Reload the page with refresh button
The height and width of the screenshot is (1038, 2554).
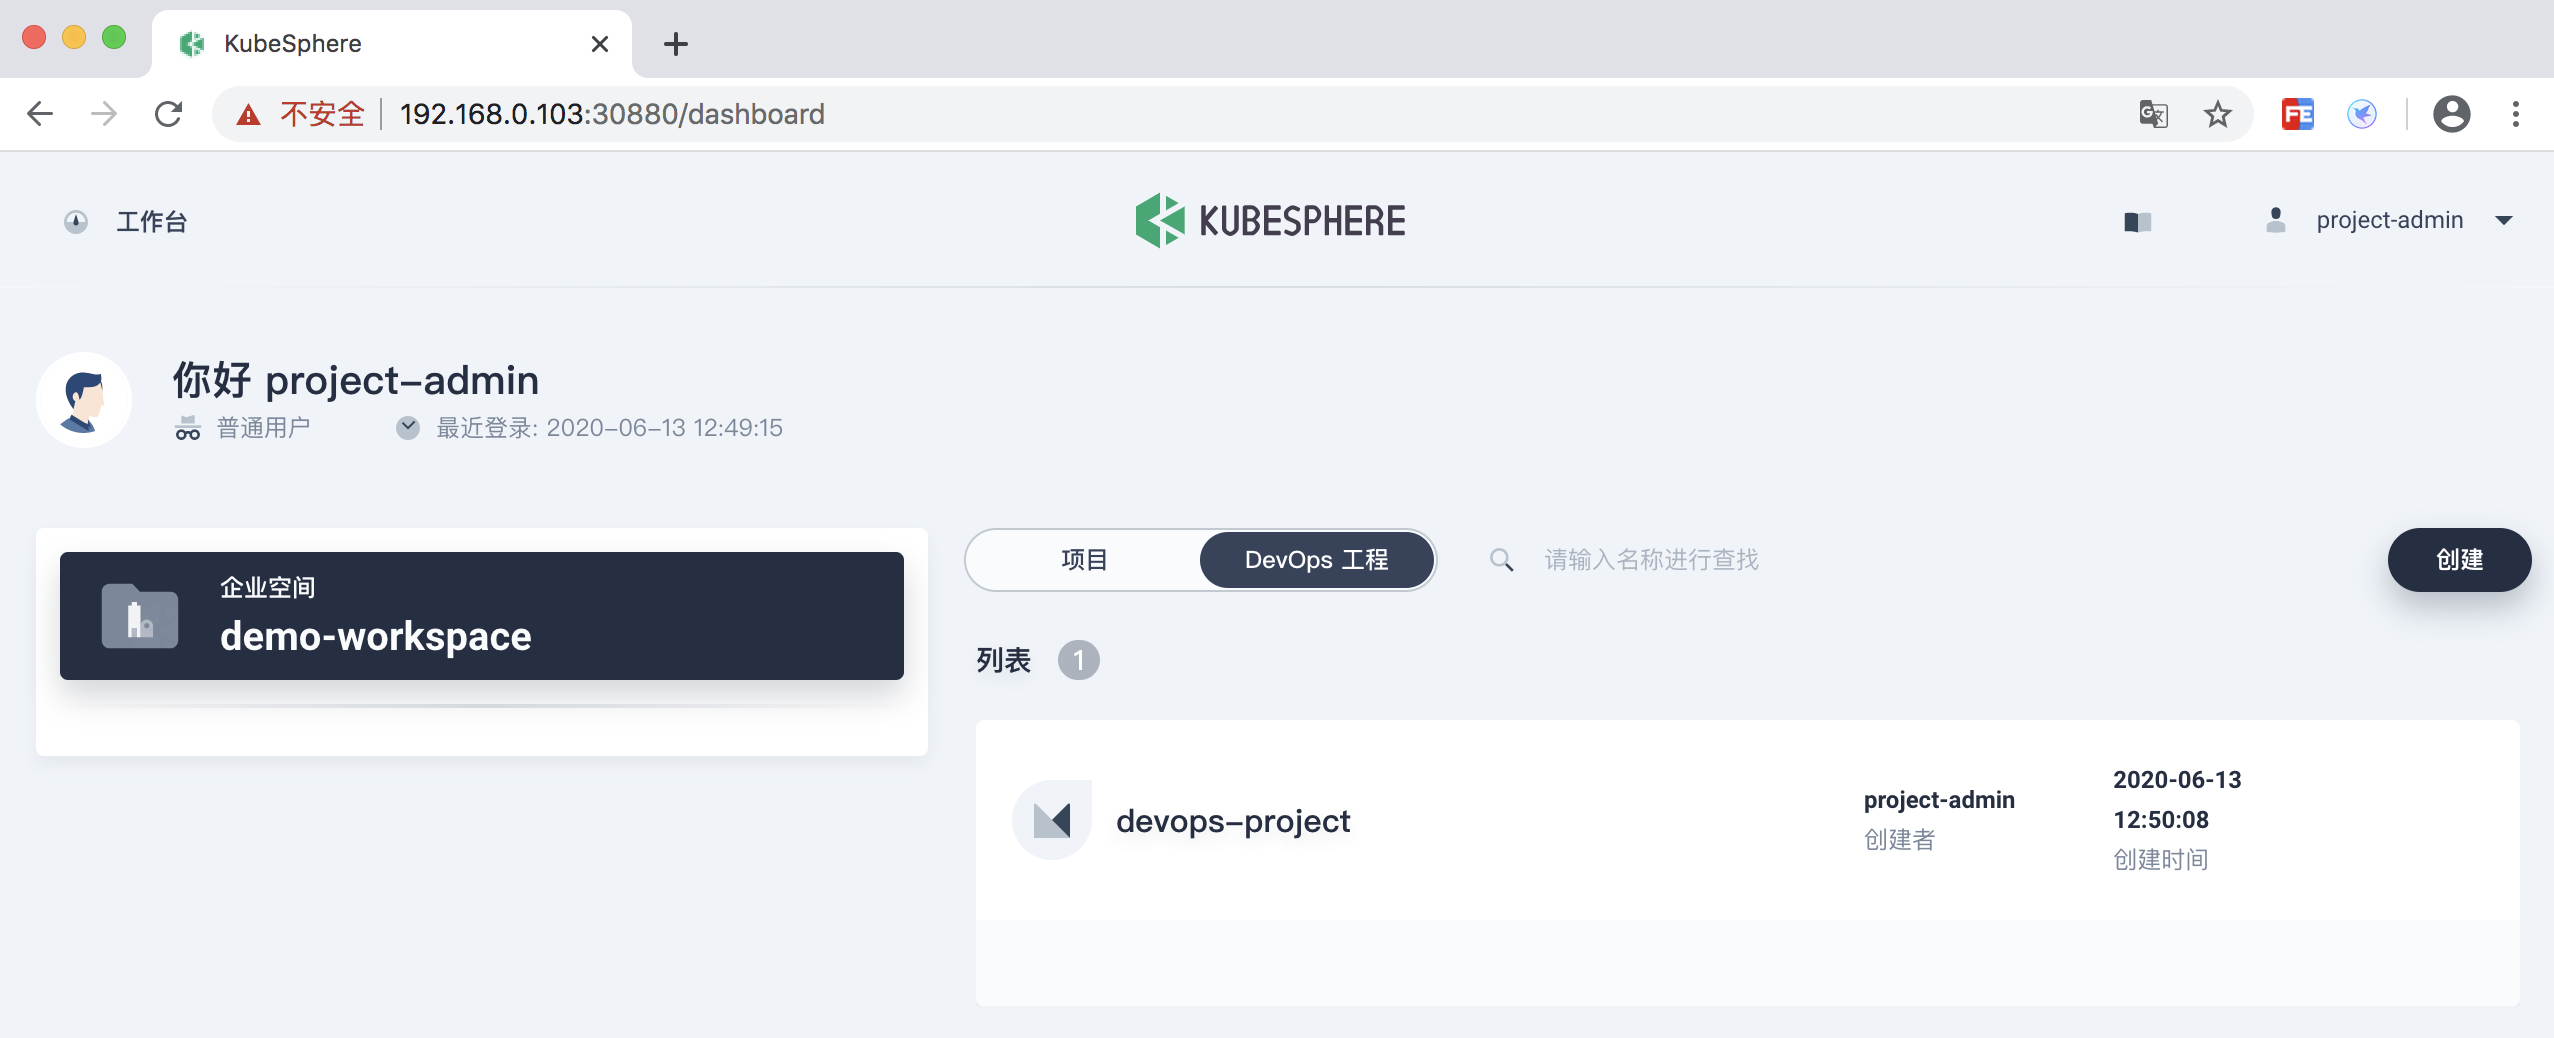(168, 114)
